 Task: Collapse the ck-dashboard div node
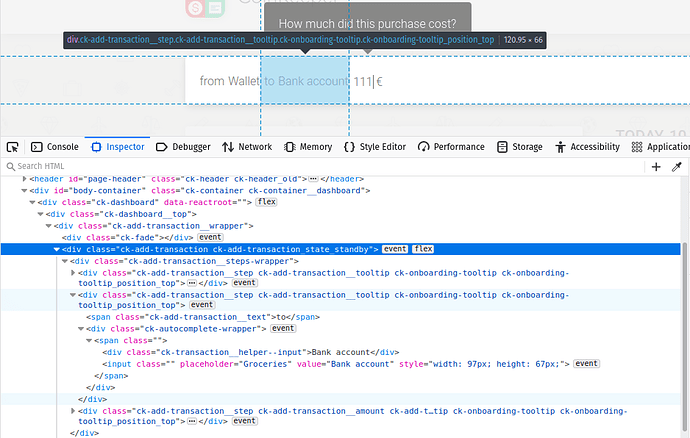point(33,202)
